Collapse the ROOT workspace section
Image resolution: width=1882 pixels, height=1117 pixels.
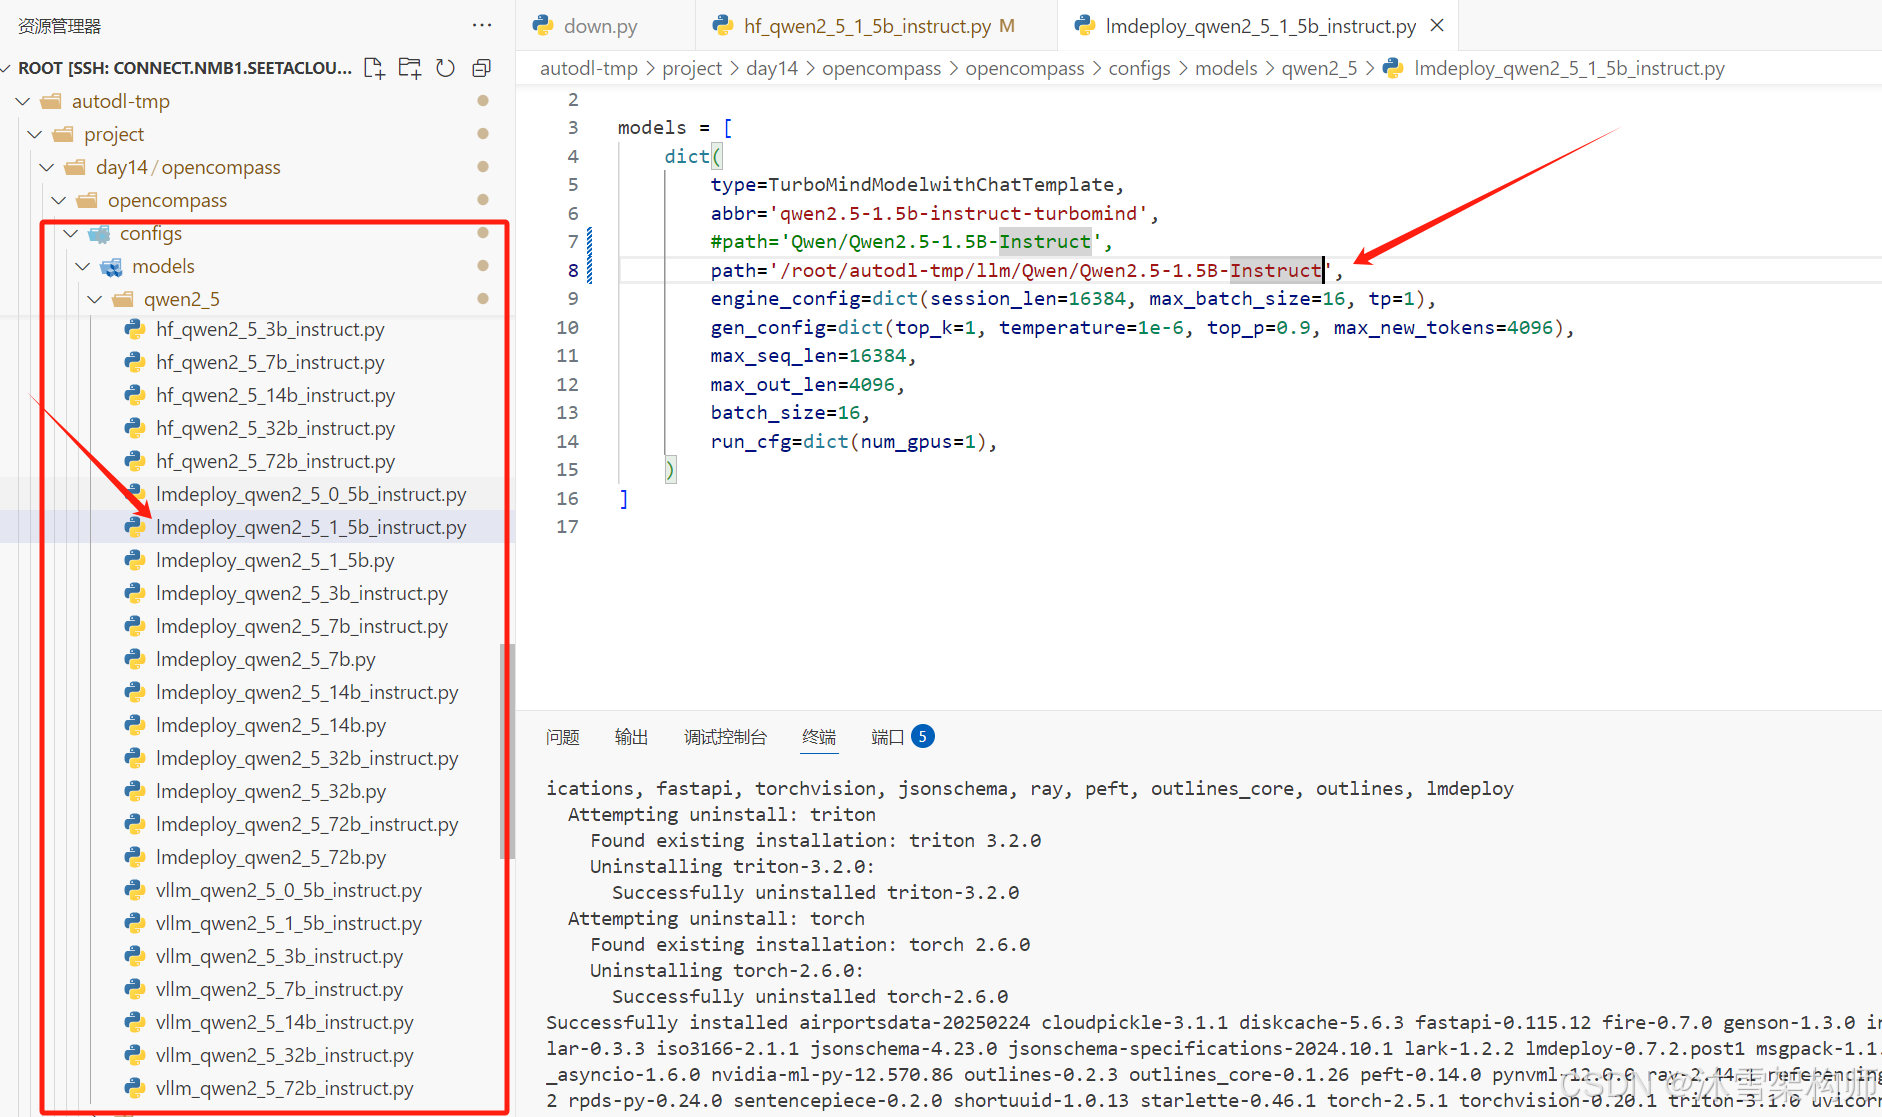coord(8,68)
